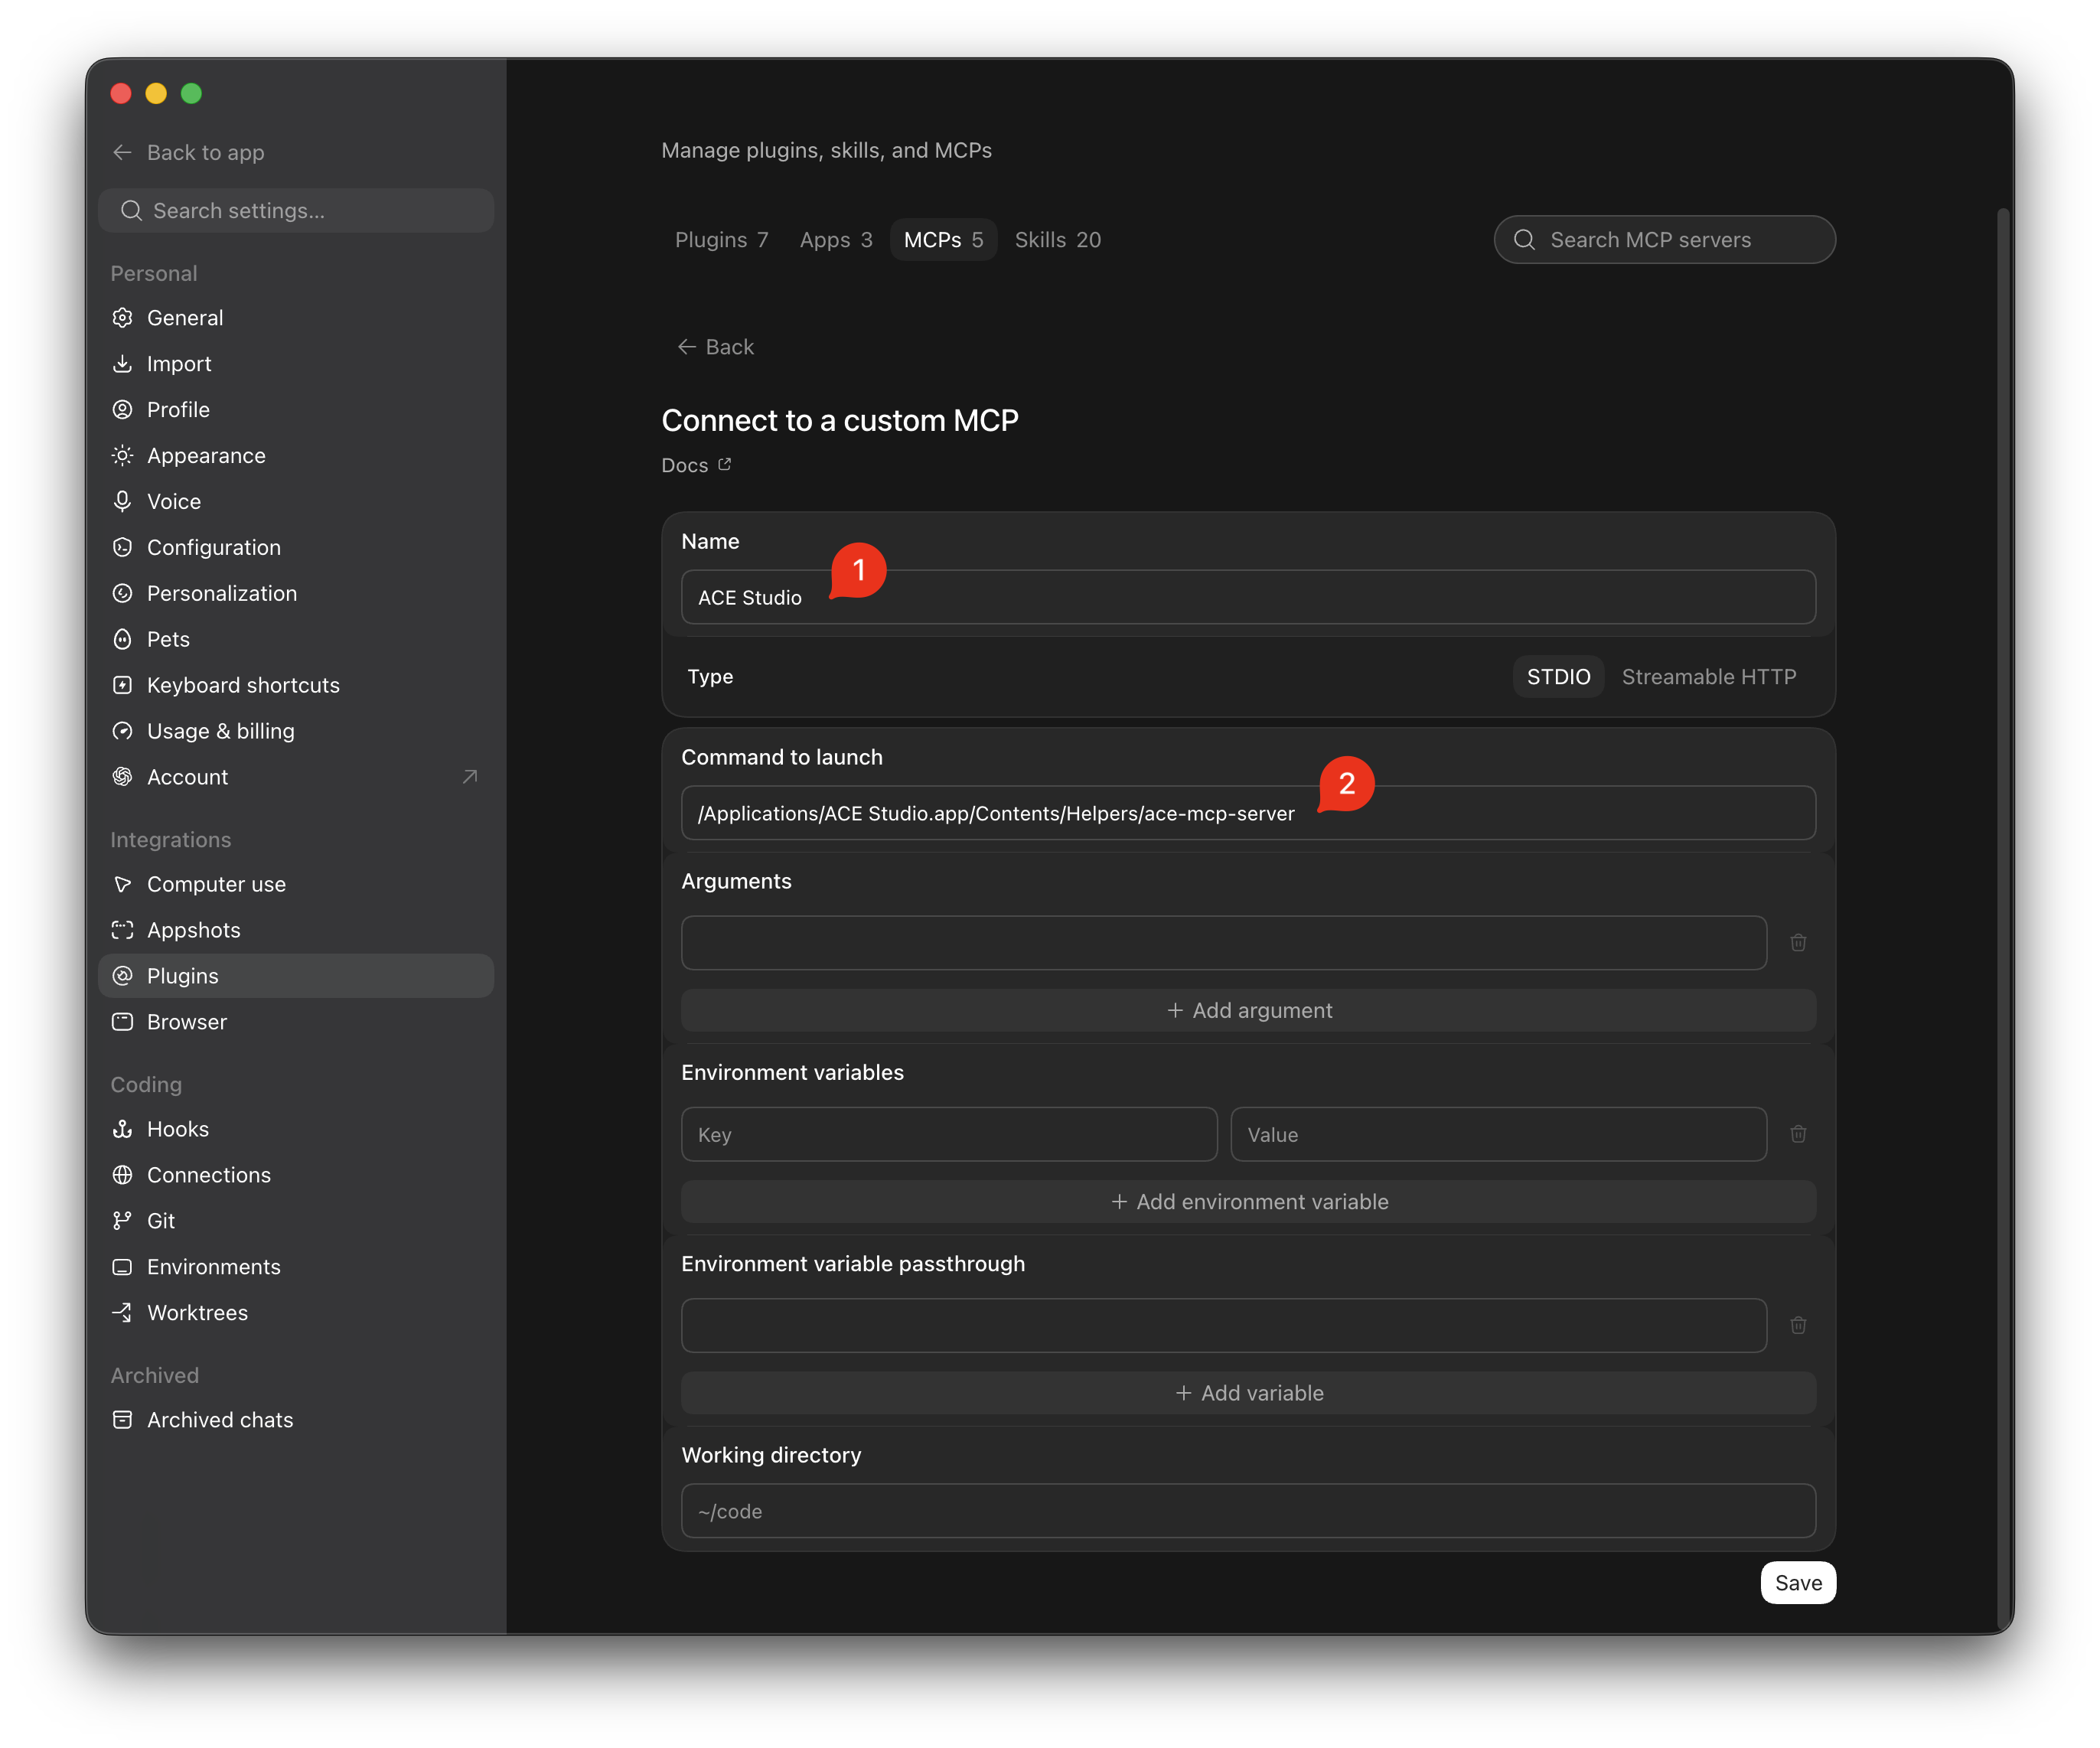Click the Keyboard shortcuts icon

122,686
